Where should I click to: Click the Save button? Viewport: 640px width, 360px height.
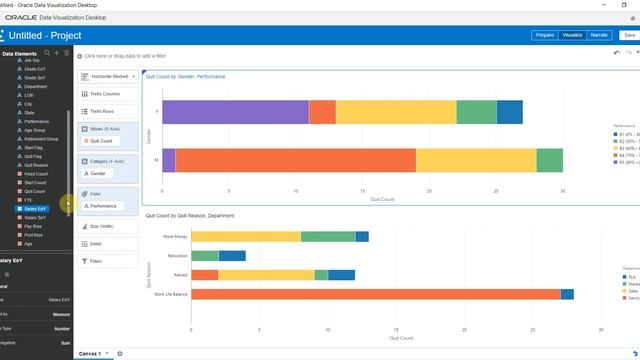pos(629,36)
